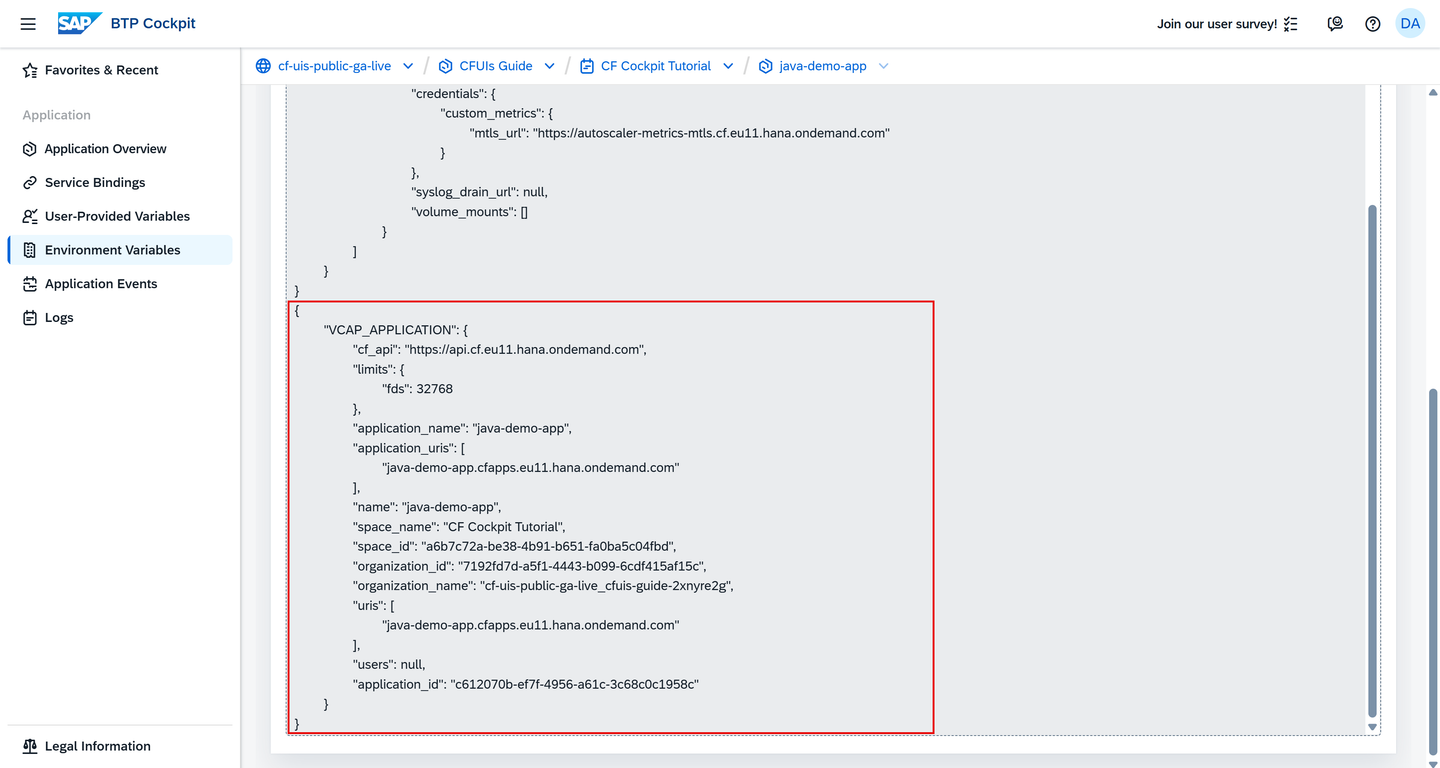Expand the cf-uis-public-ga-live breadcrumb dropdown
This screenshot has width=1440, height=768.
[408, 66]
